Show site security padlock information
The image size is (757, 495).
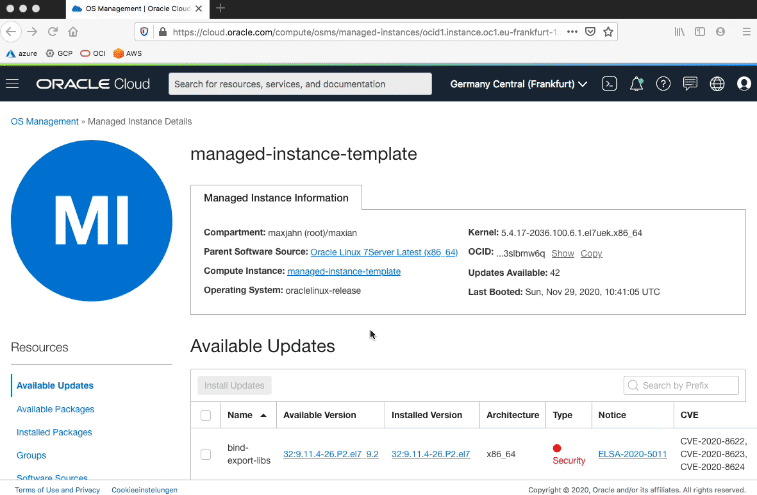pyautogui.click(x=163, y=32)
